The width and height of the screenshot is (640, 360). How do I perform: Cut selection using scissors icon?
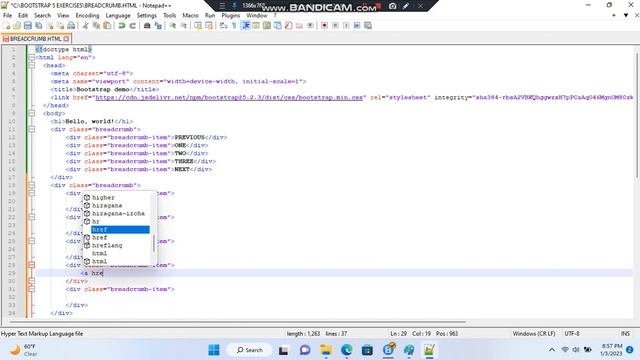click(85, 25)
